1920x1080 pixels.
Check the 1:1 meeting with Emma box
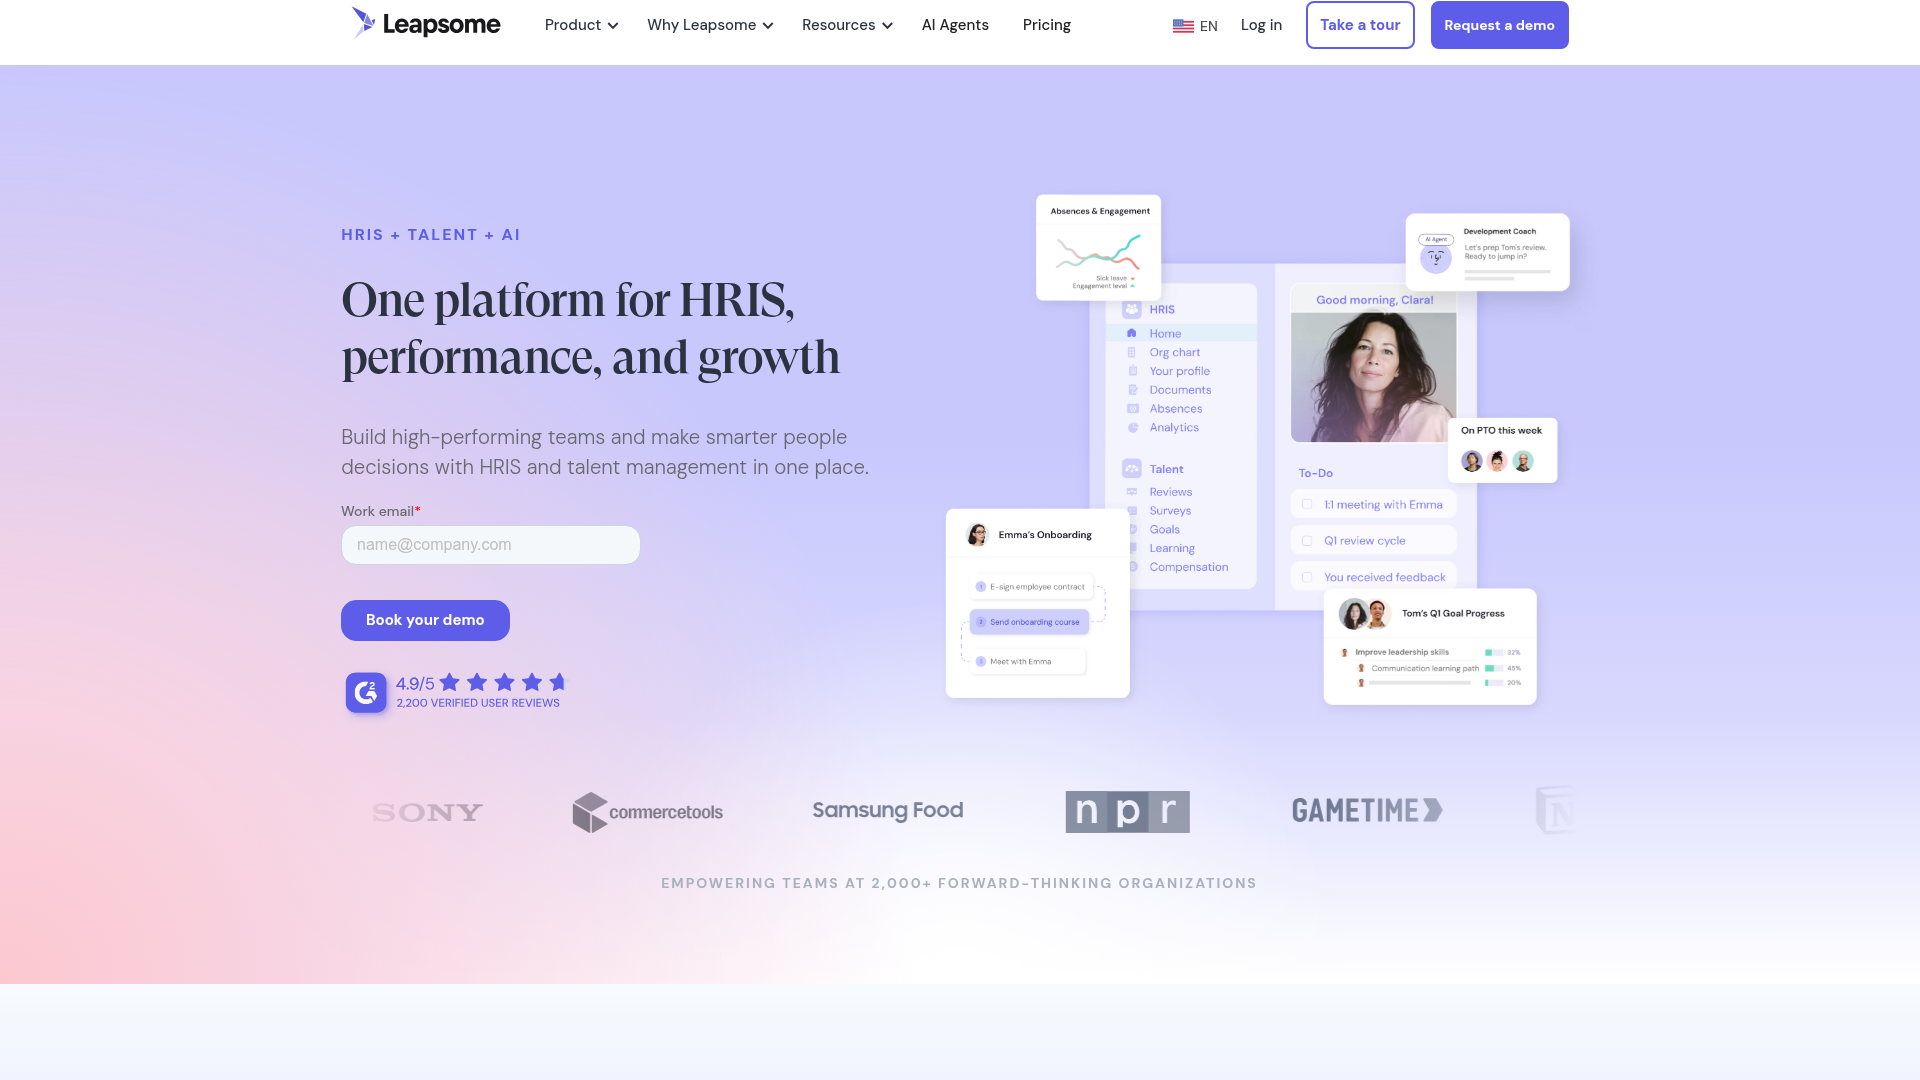pos(1307,505)
